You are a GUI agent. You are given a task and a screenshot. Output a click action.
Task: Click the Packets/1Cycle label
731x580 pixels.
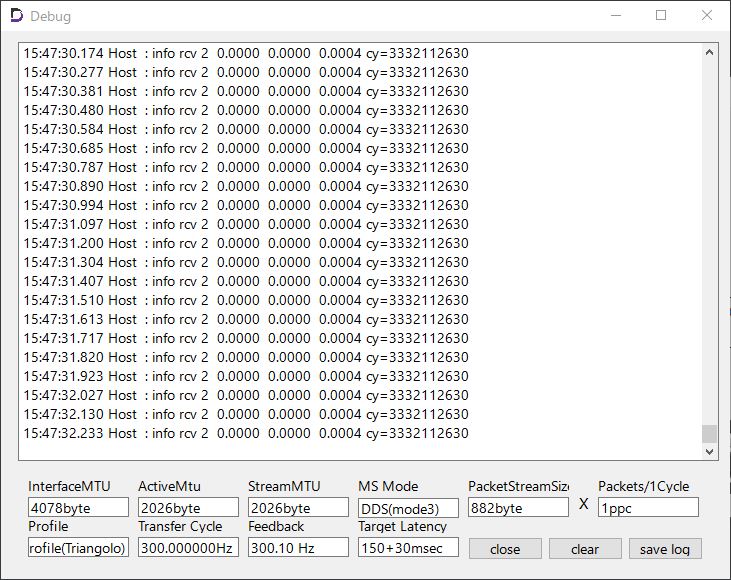pos(643,486)
